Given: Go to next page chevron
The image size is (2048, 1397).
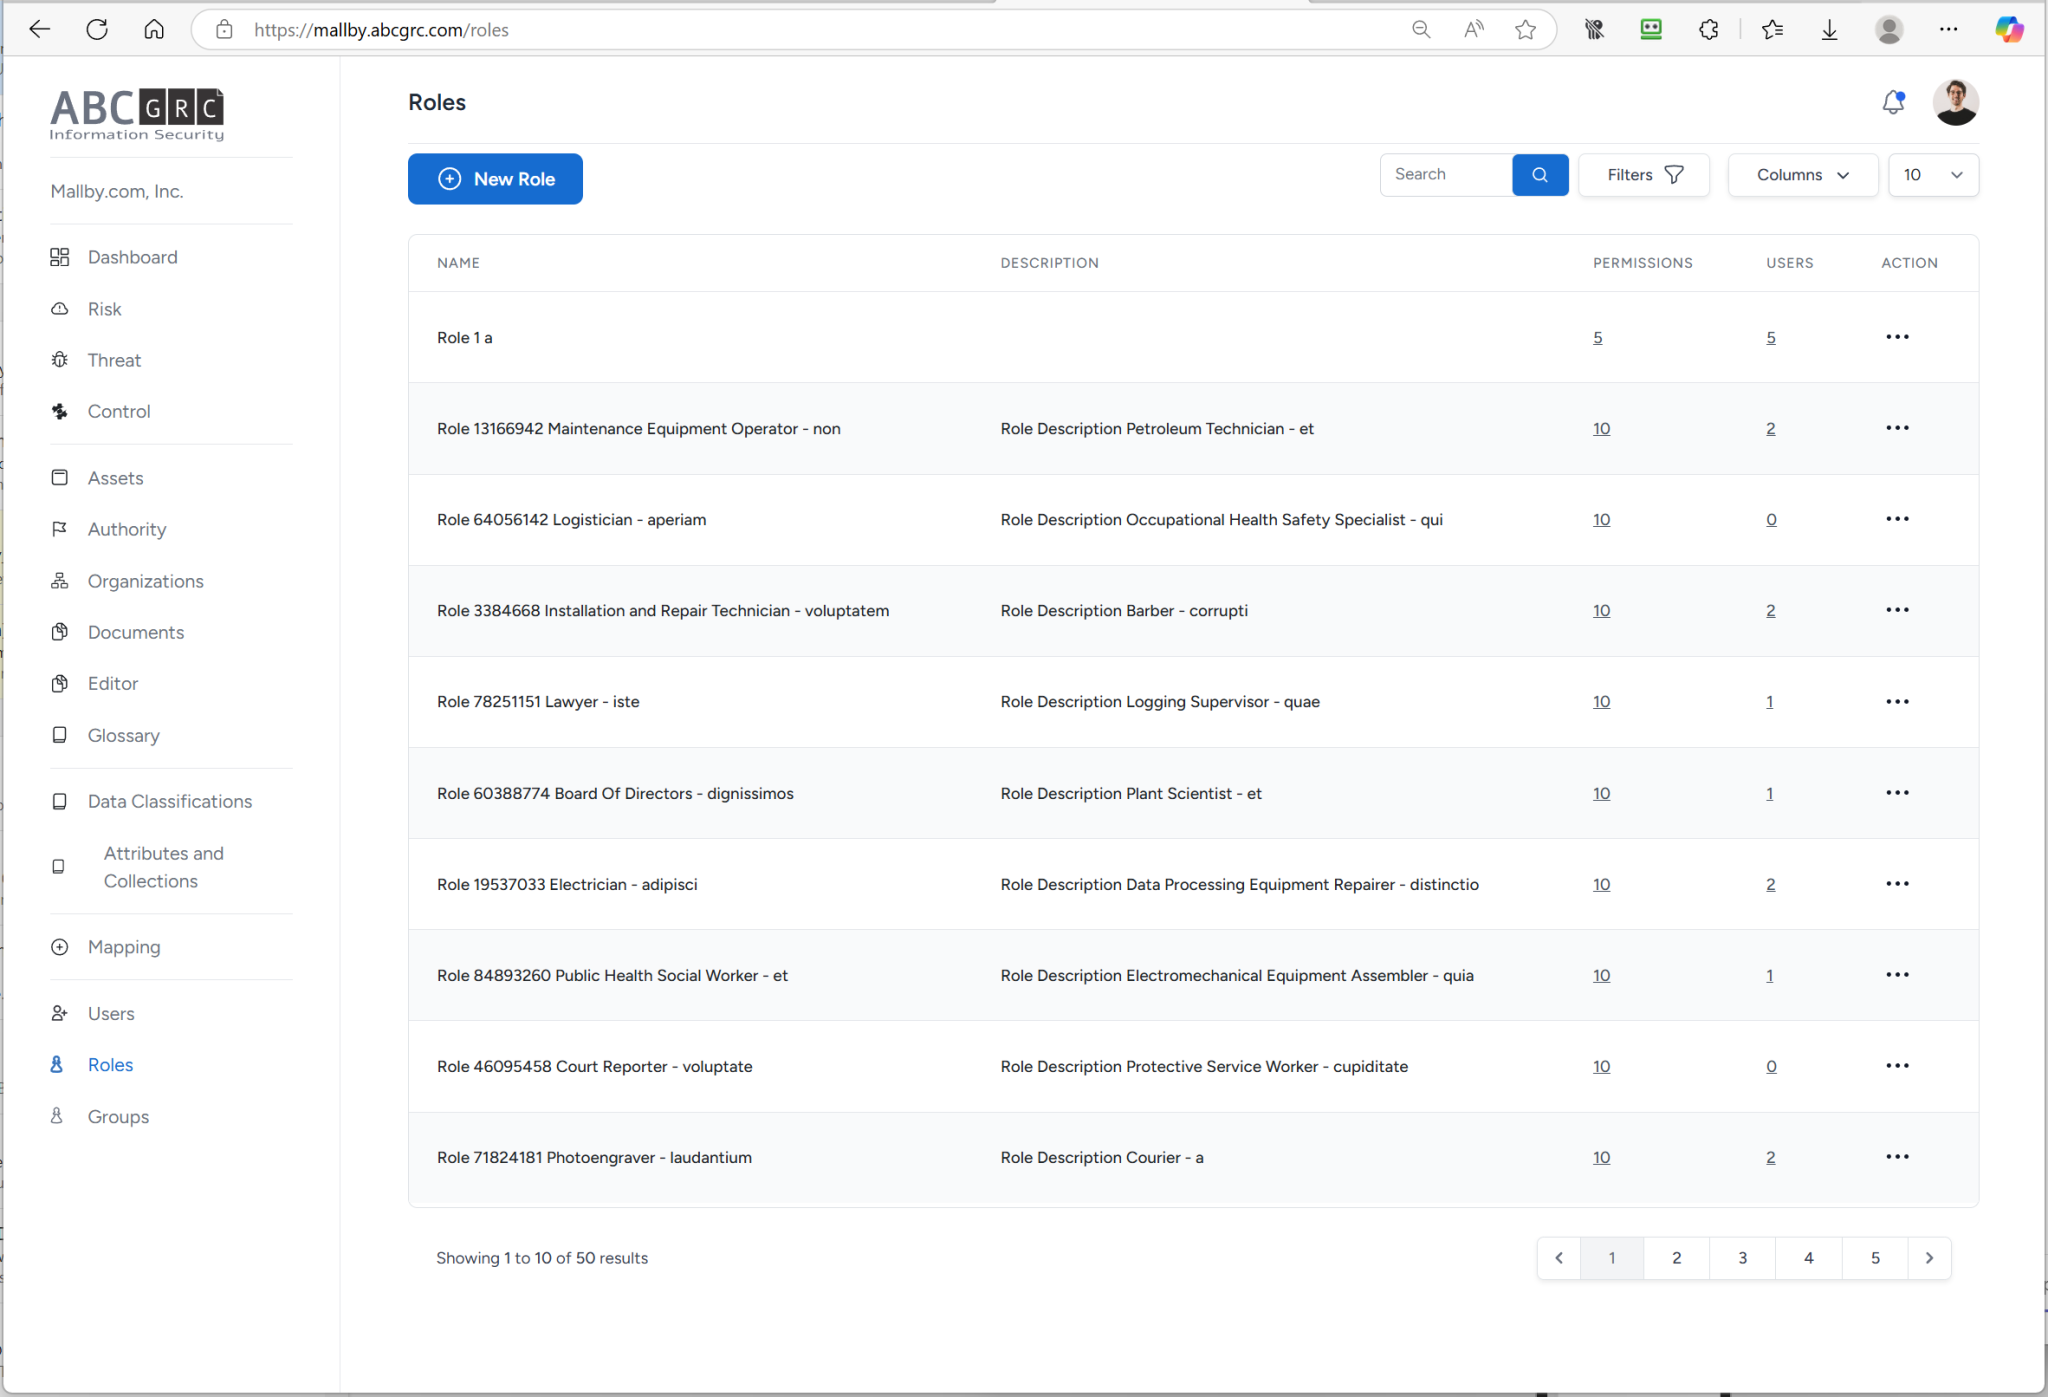Looking at the screenshot, I should tap(1929, 1258).
